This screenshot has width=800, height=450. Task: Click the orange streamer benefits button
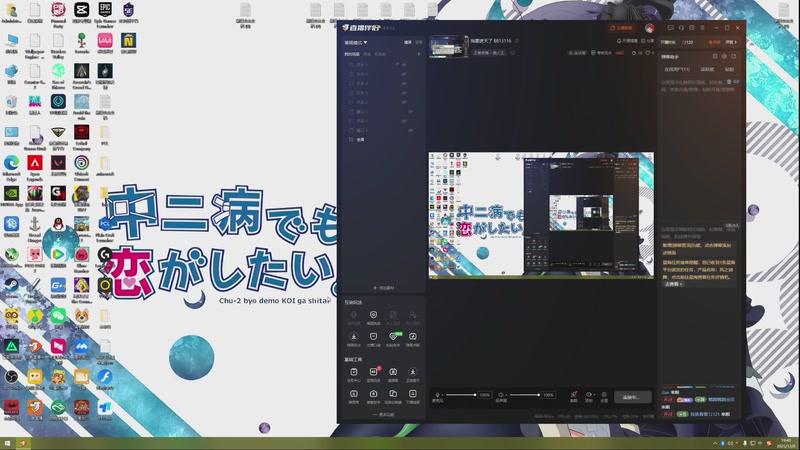[x=621, y=28]
